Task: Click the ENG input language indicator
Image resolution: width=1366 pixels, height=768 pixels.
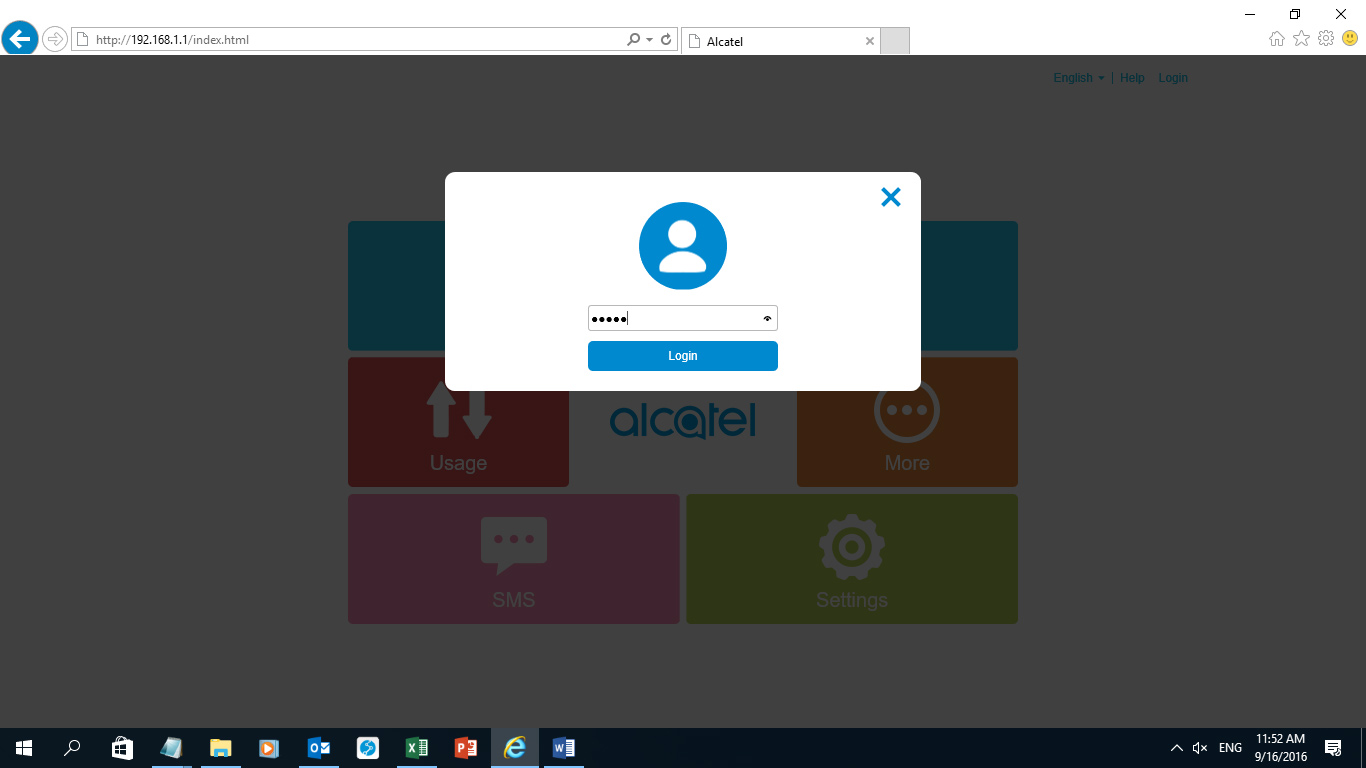Action: (x=1231, y=748)
